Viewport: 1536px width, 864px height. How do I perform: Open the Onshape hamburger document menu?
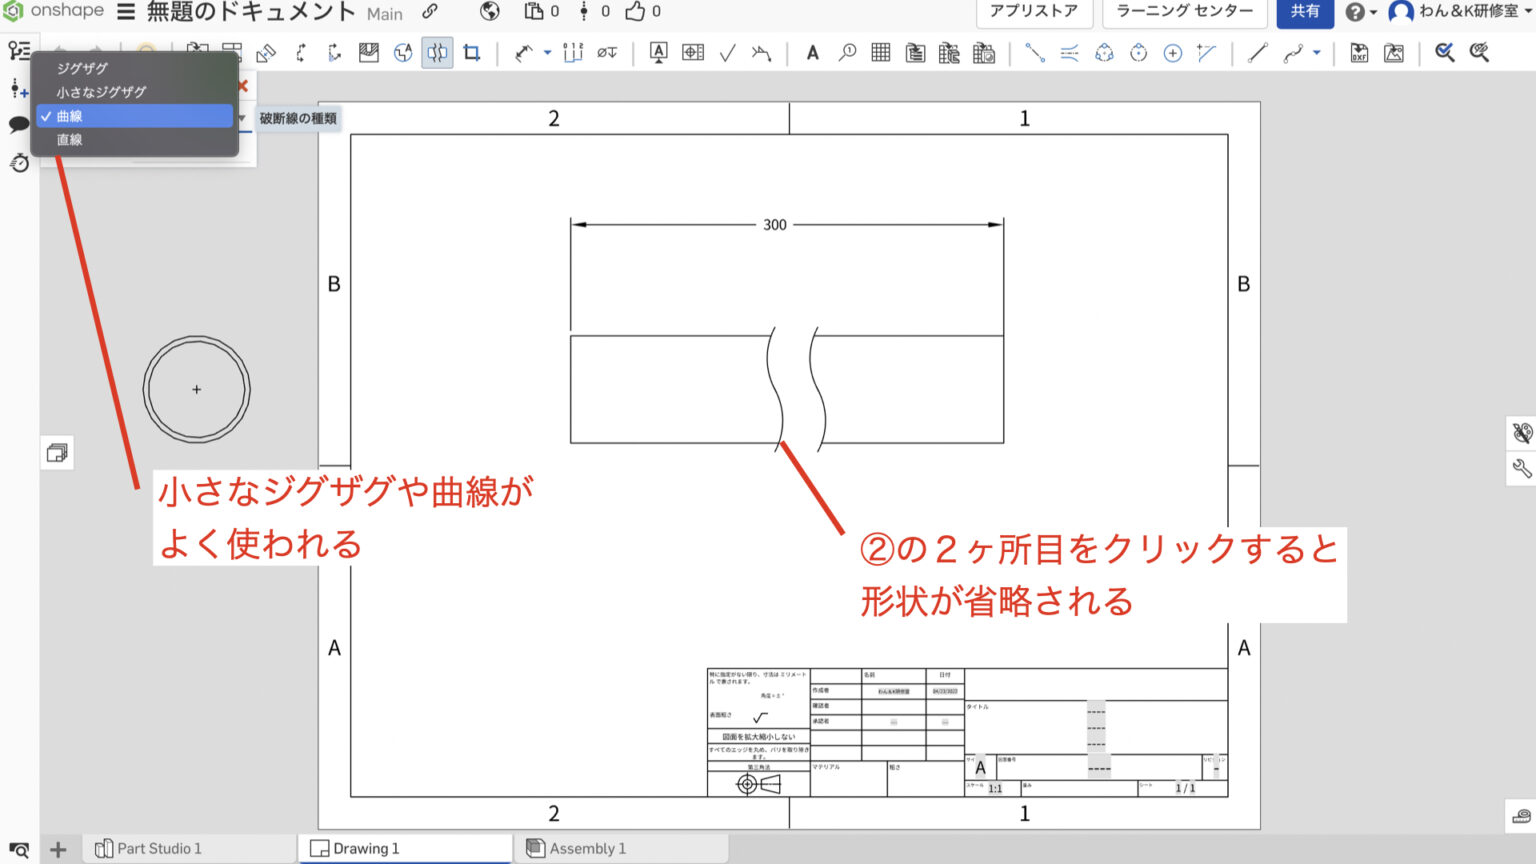pyautogui.click(x=126, y=12)
